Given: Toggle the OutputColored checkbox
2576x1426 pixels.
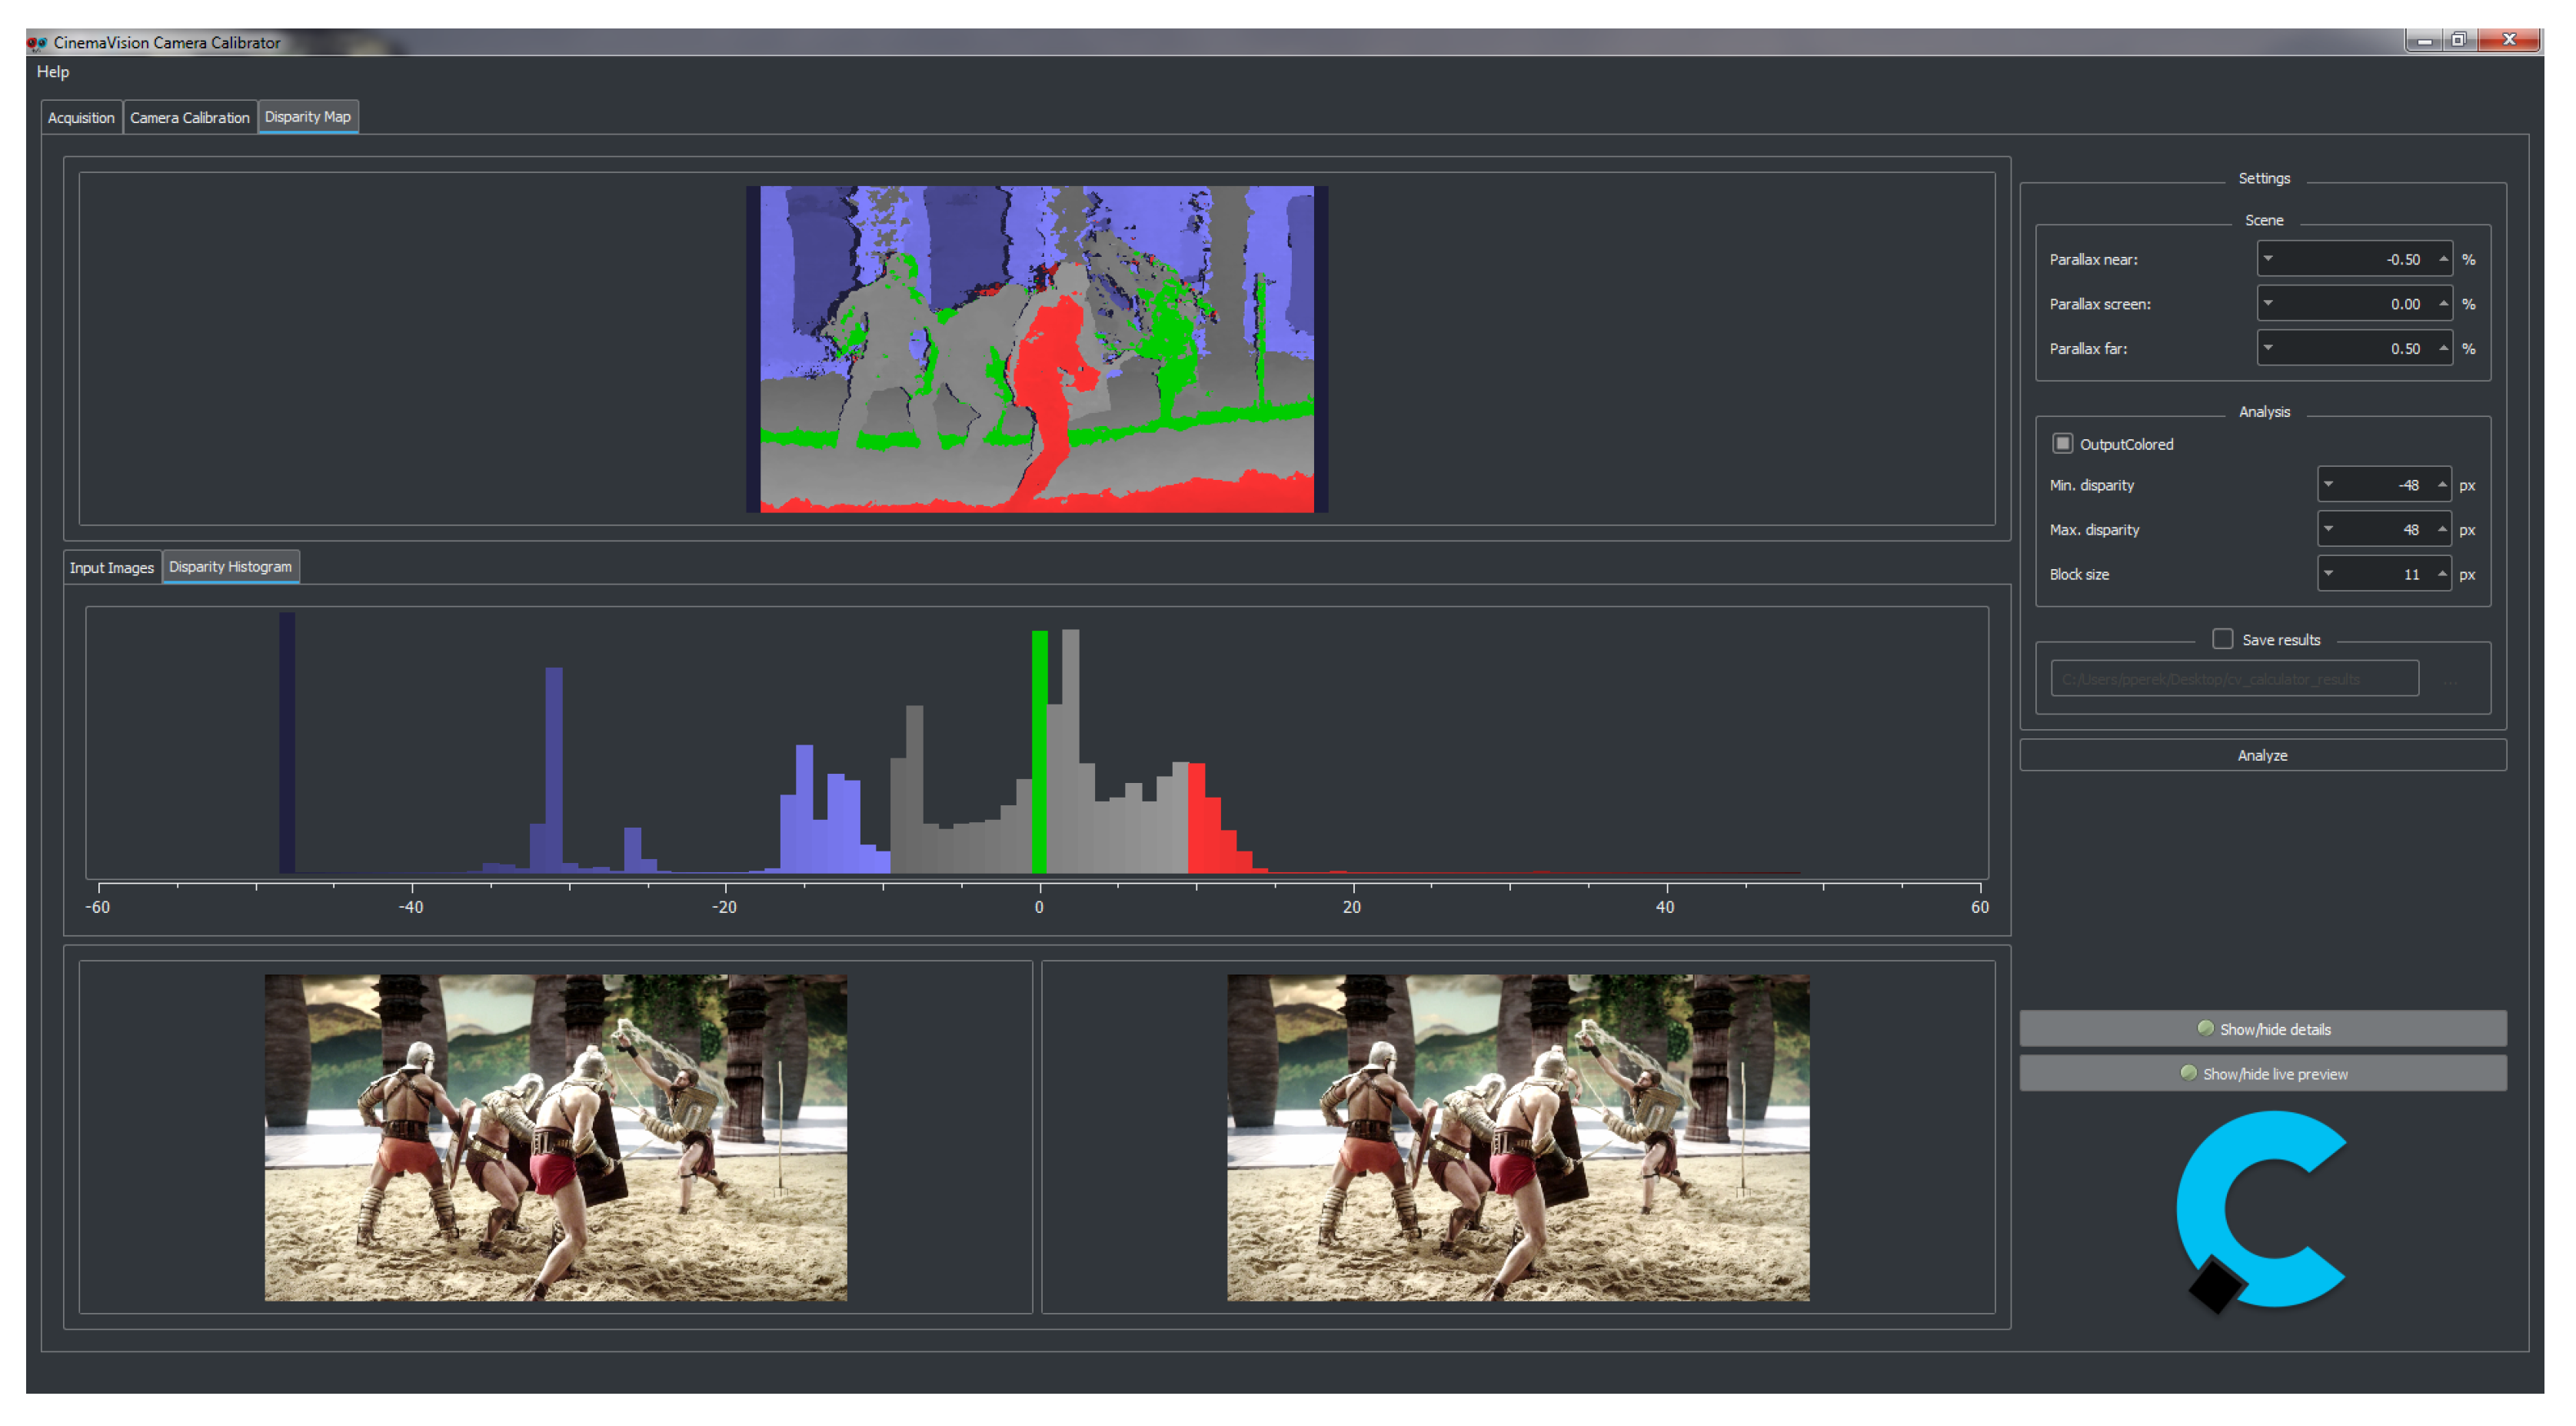Looking at the screenshot, I should (x=2062, y=443).
